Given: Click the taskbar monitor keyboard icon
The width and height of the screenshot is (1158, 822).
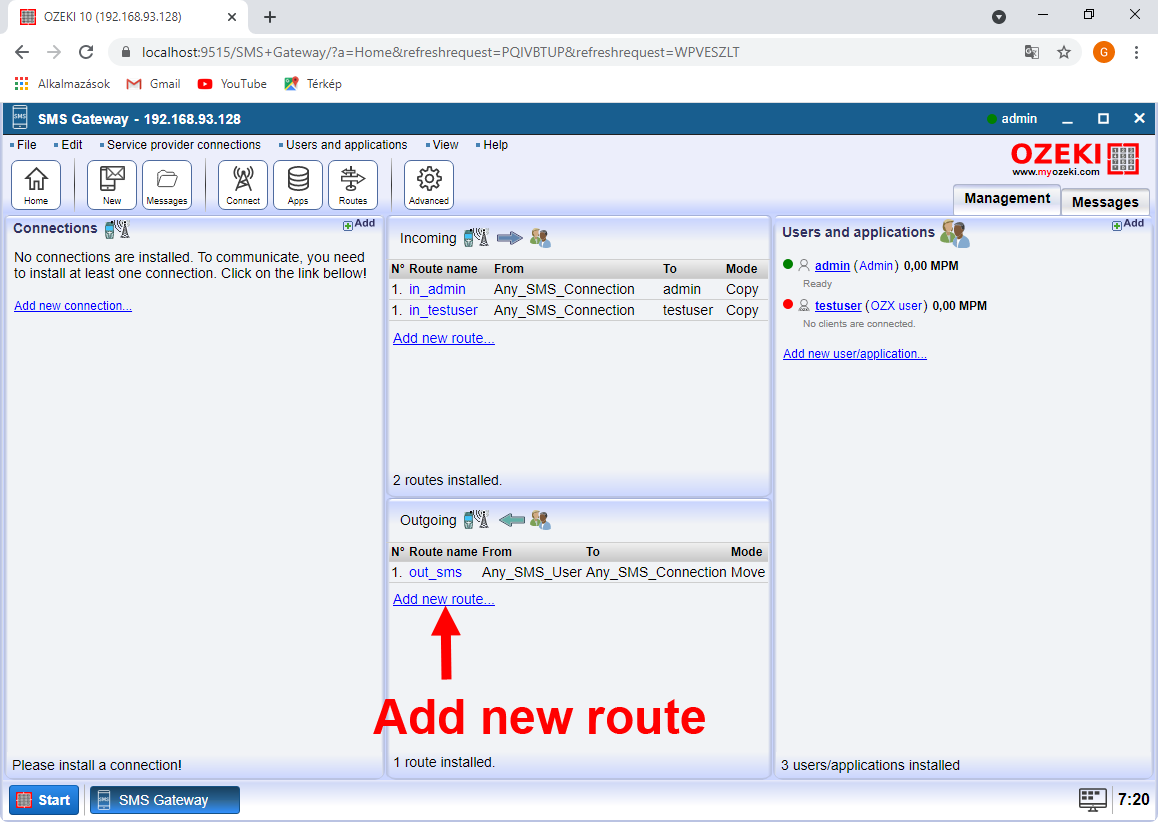Looking at the screenshot, I should [x=1092, y=799].
